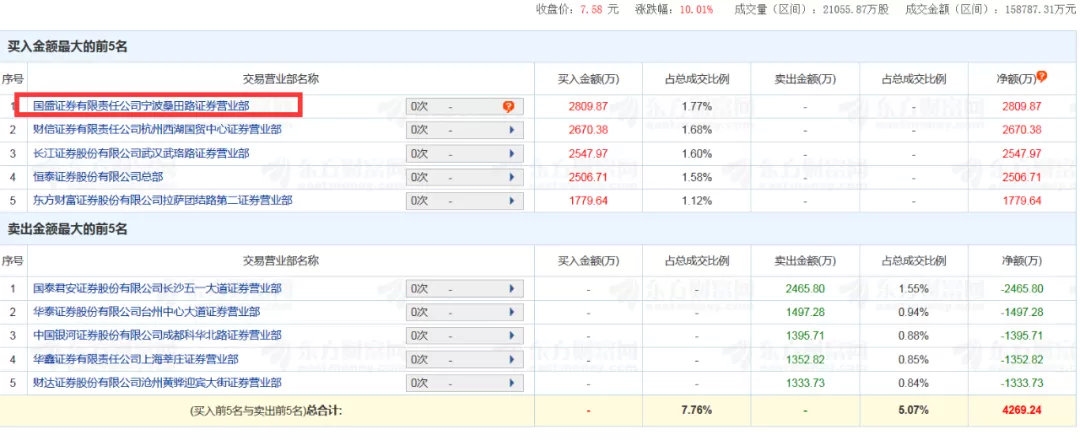Click the 买入金额最大的前5名 section heading
Screen dimensions: 1080x440
tap(68, 47)
